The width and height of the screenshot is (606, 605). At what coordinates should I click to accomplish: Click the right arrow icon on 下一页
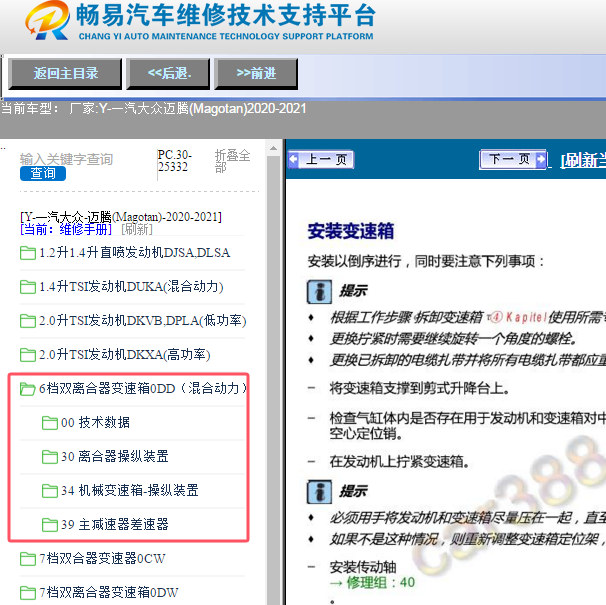pyautogui.click(x=541, y=159)
